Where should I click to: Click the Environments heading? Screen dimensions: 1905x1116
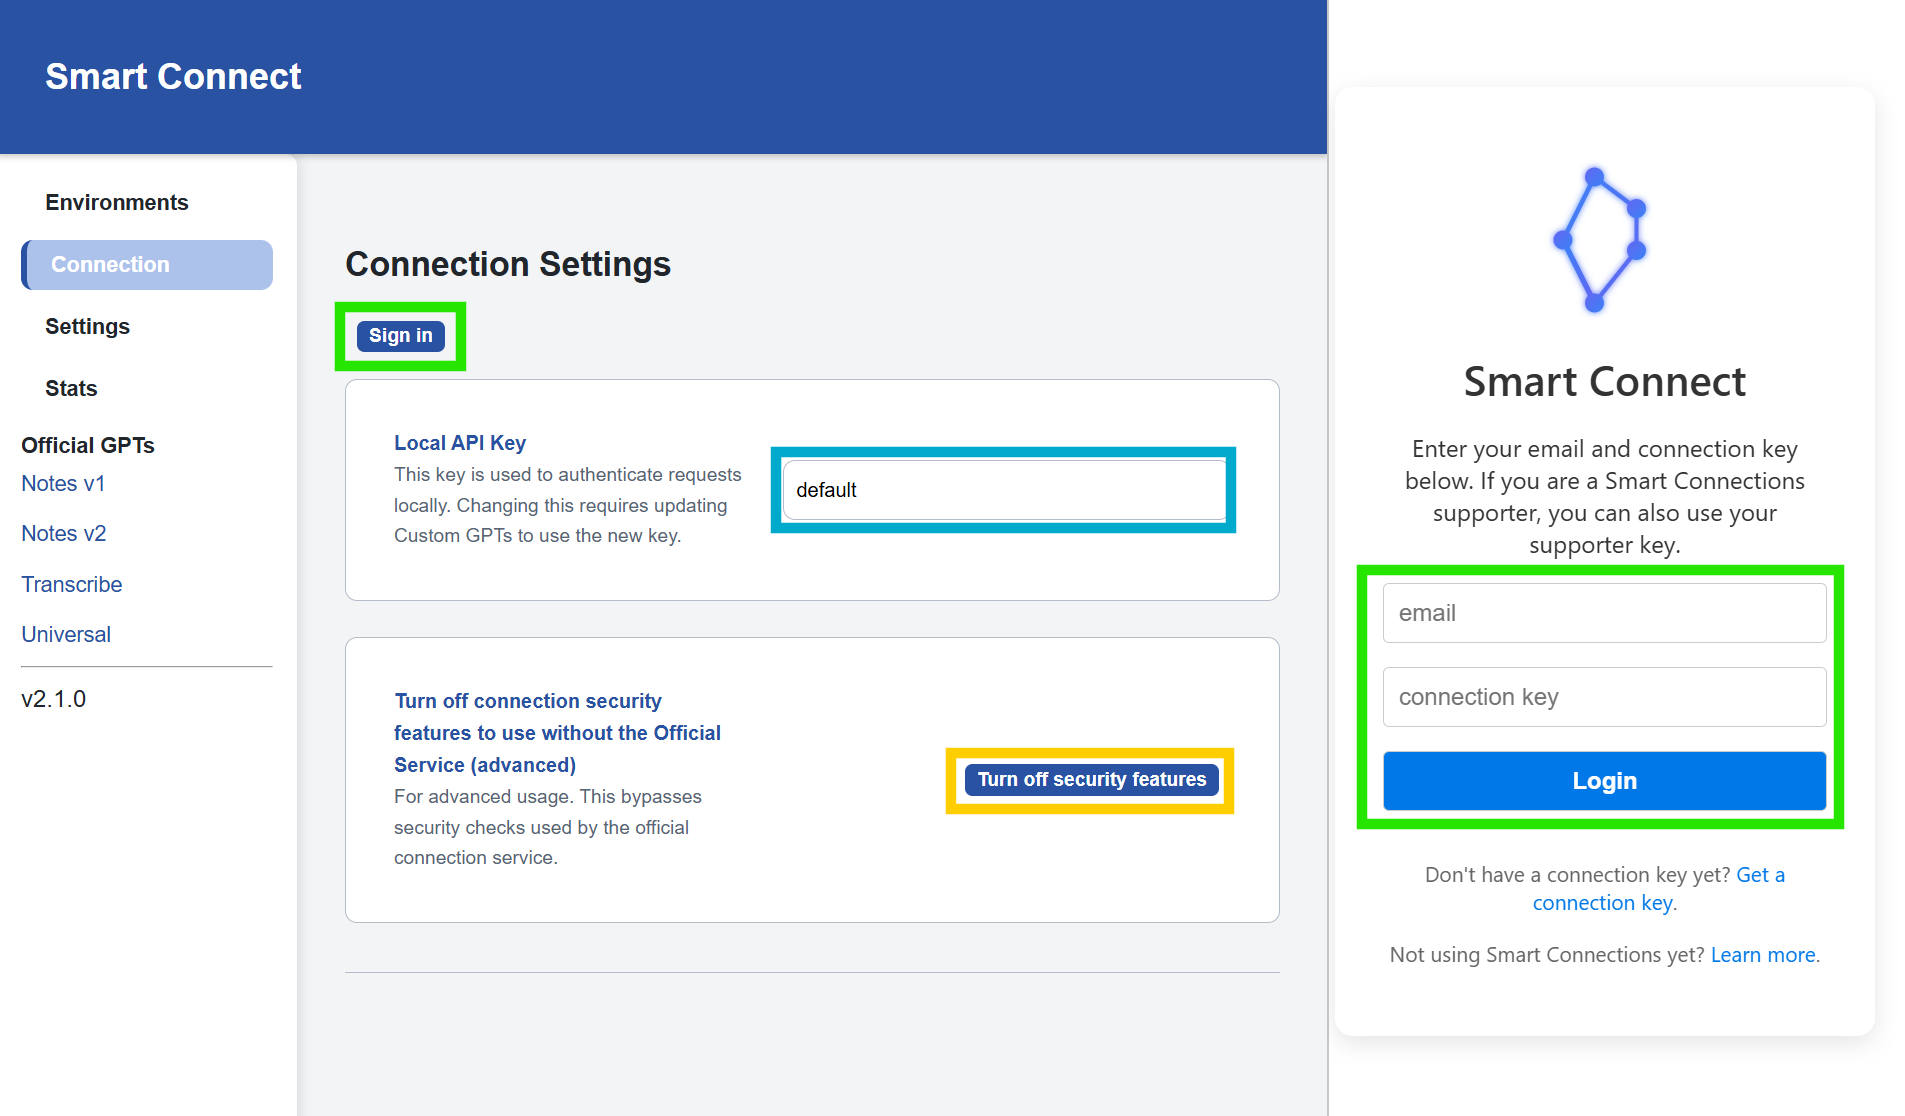tap(116, 201)
